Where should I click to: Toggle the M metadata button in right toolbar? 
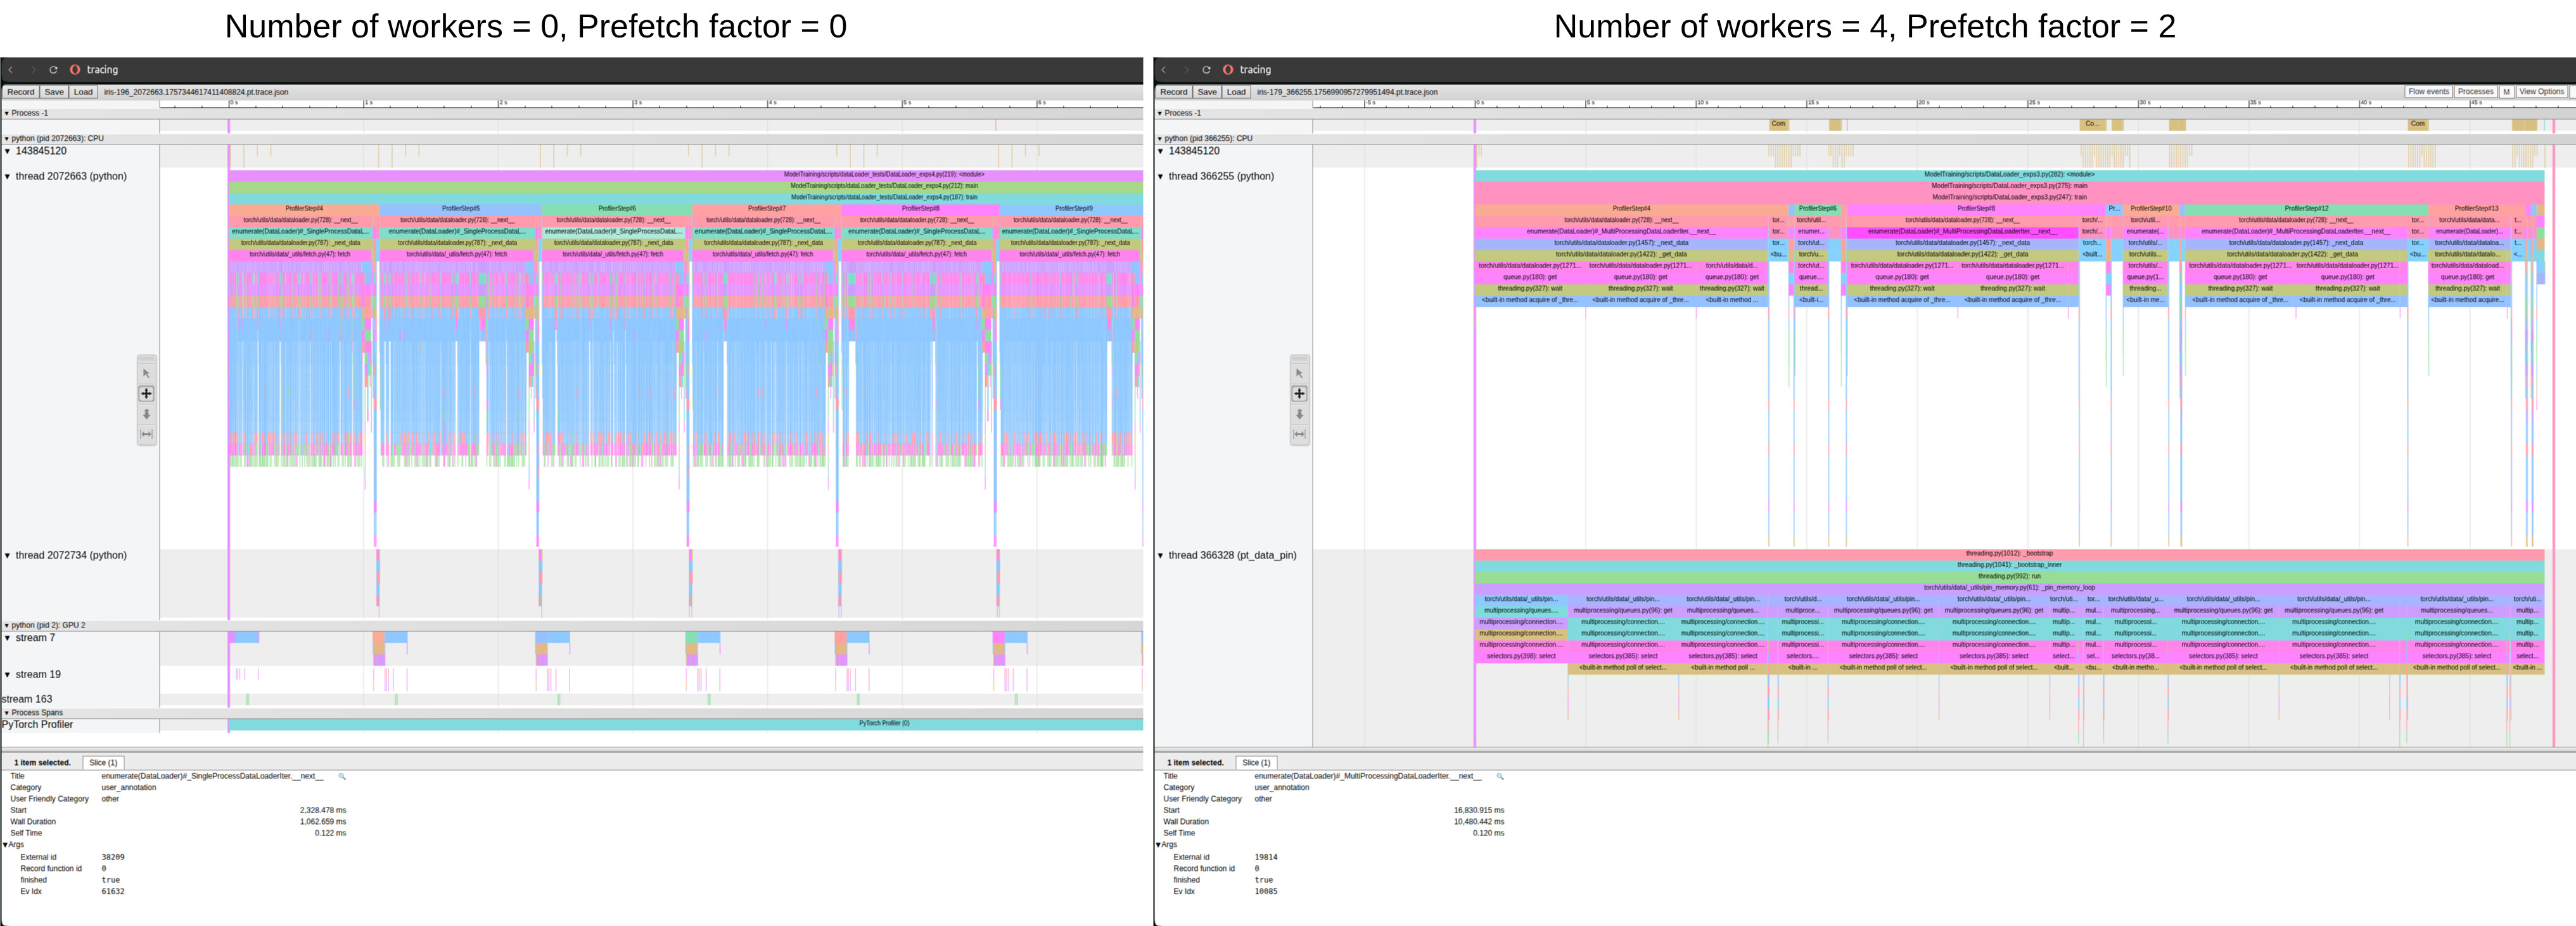pos(2506,92)
